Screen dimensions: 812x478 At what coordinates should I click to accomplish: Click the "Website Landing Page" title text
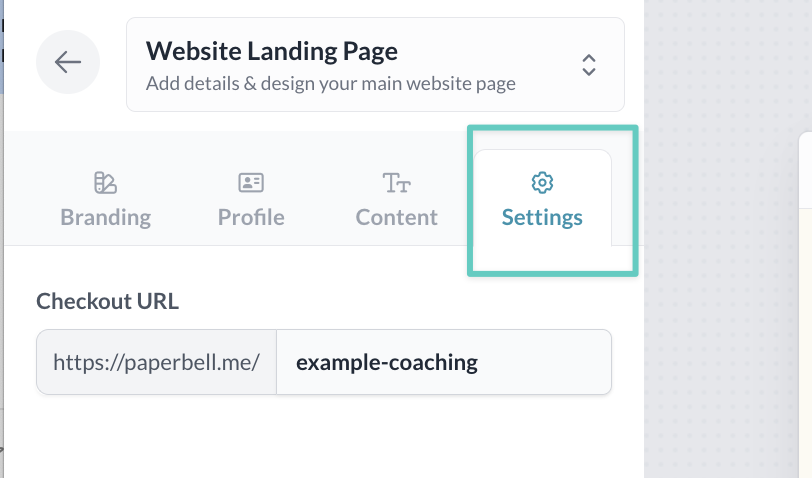tap(271, 50)
